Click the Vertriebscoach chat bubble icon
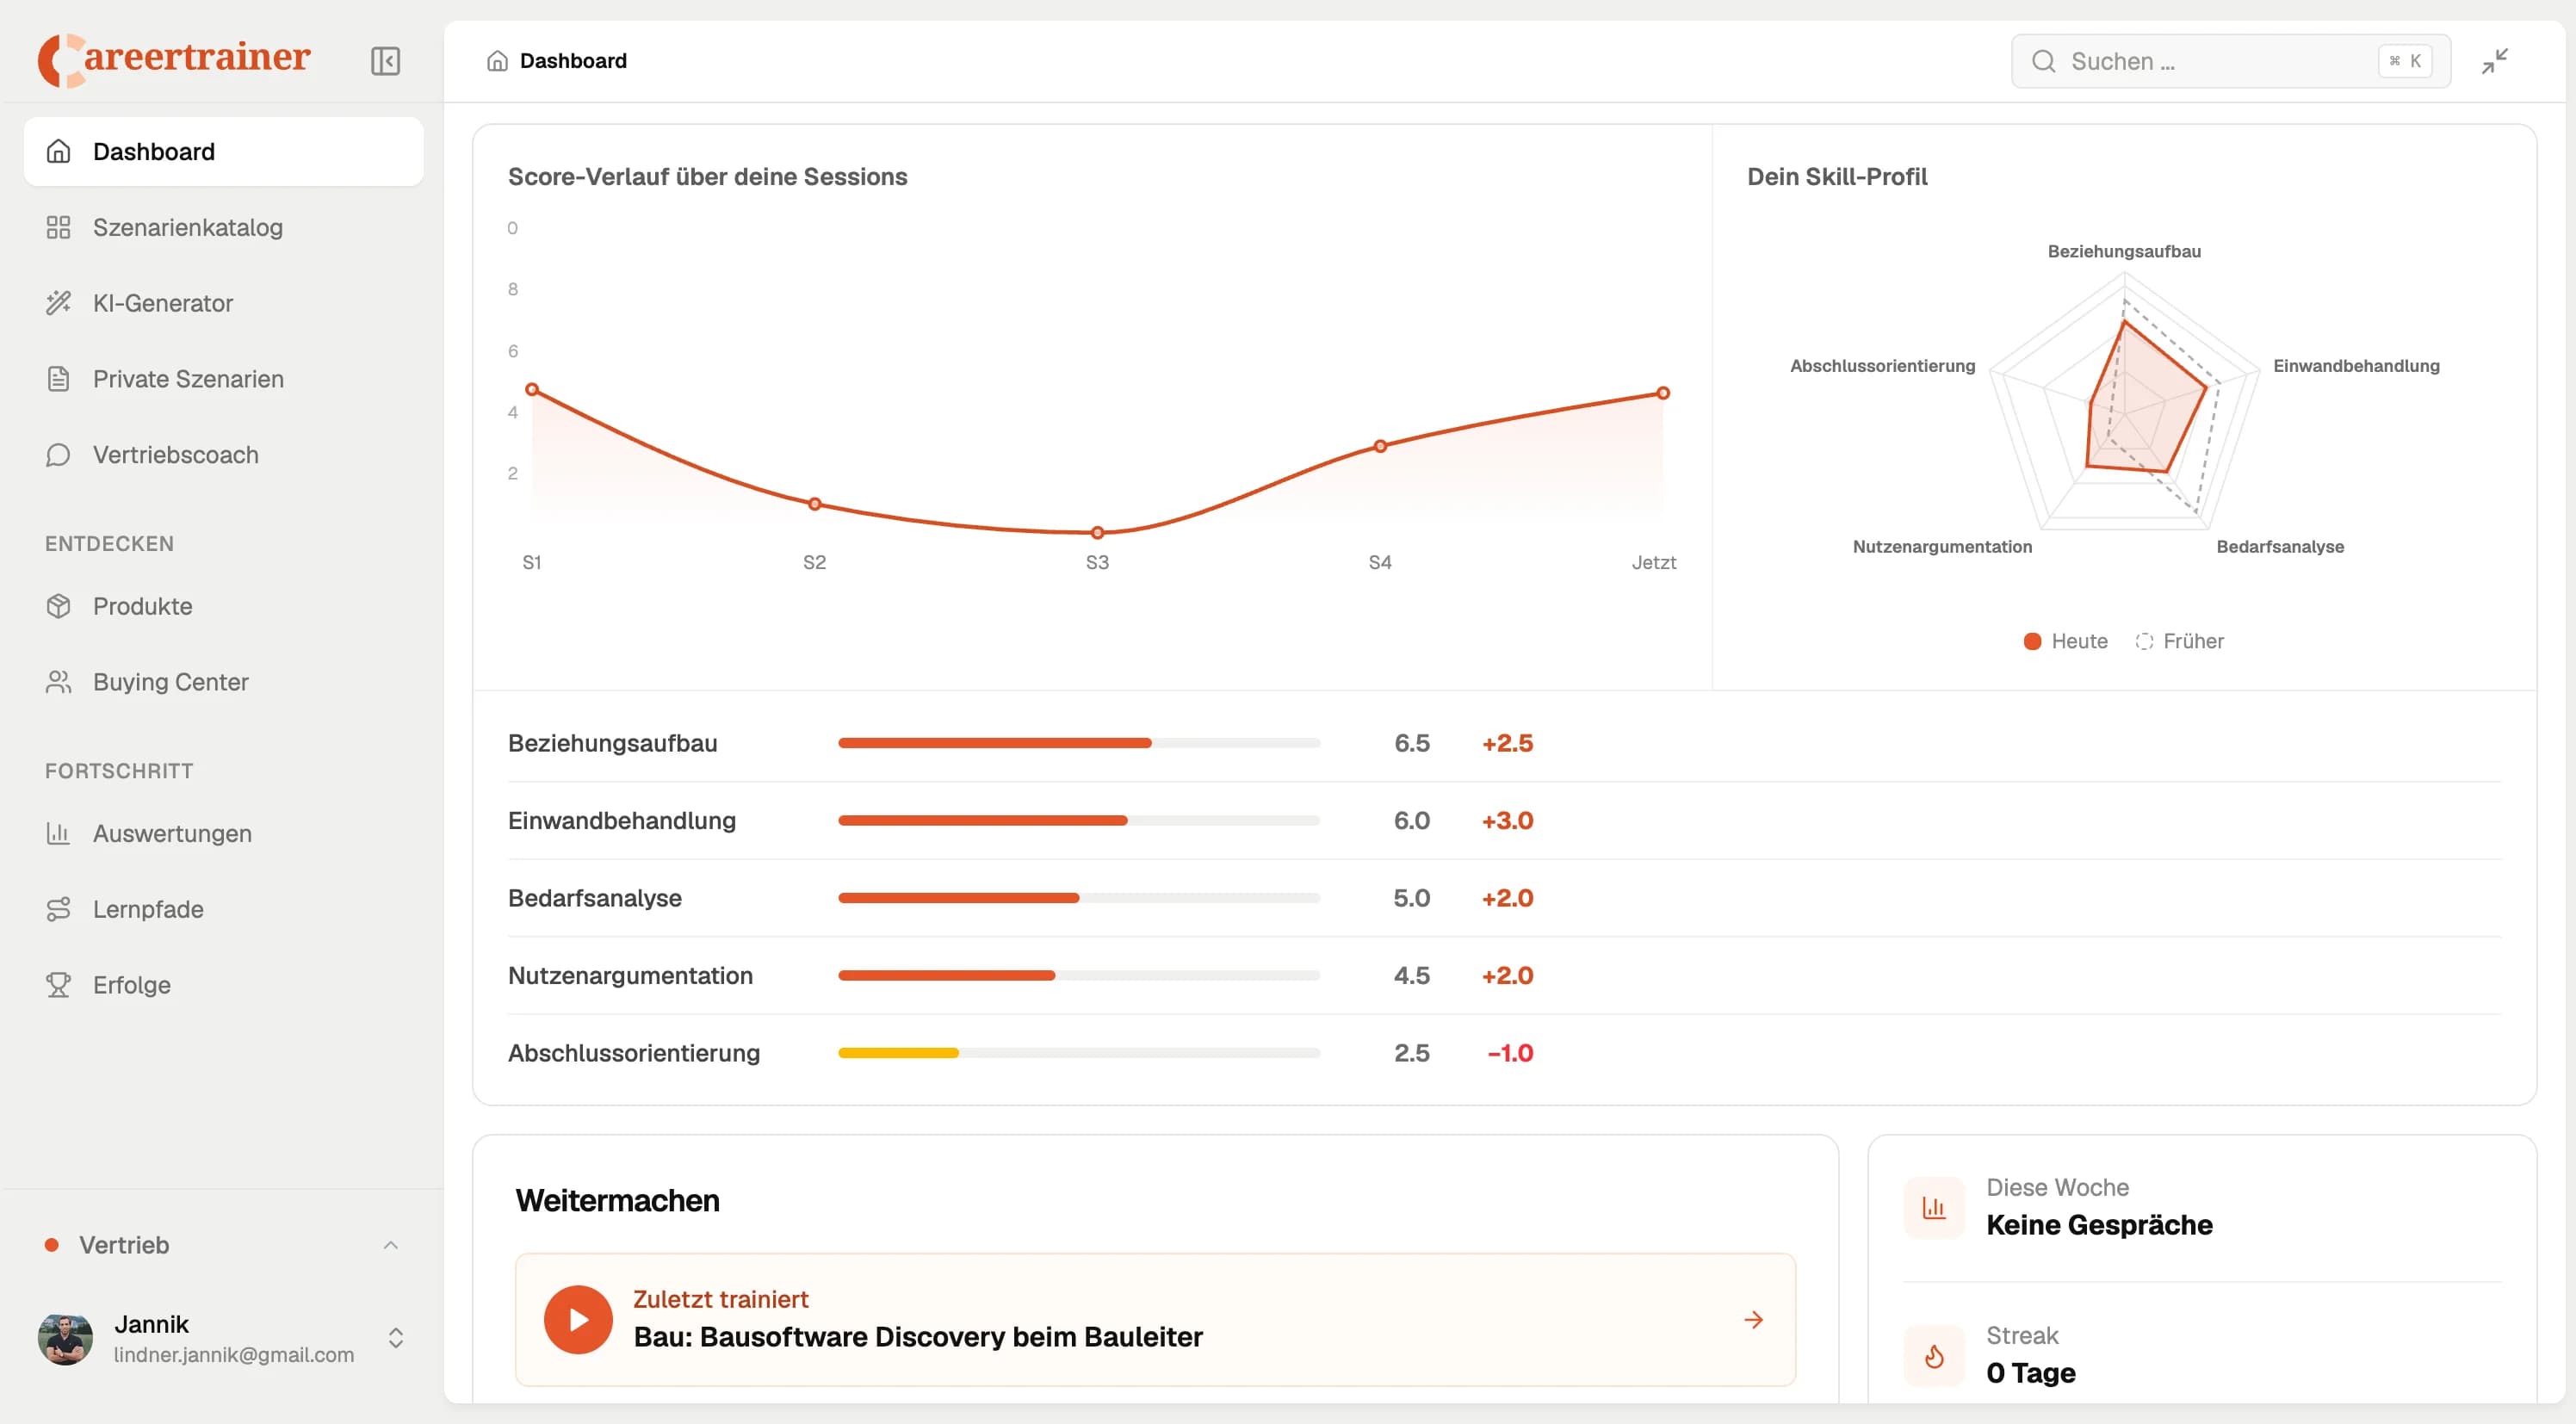 pos(58,455)
